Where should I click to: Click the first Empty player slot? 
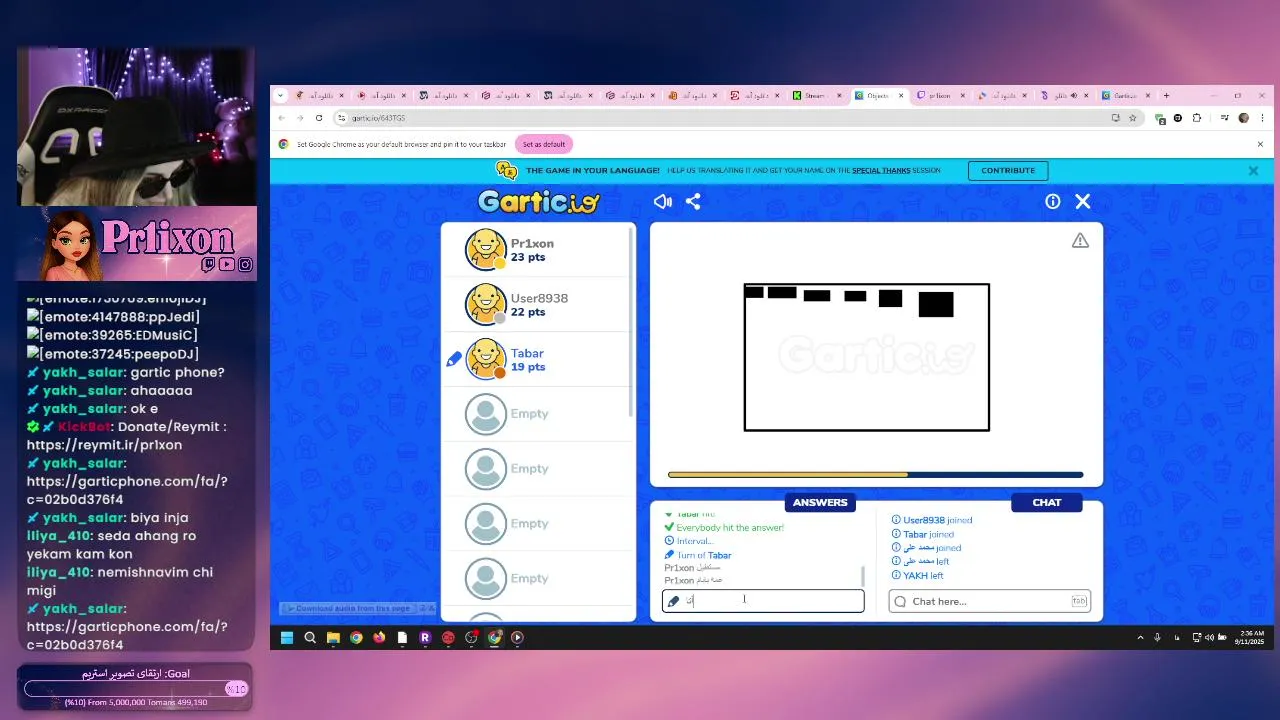click(538, 414)
